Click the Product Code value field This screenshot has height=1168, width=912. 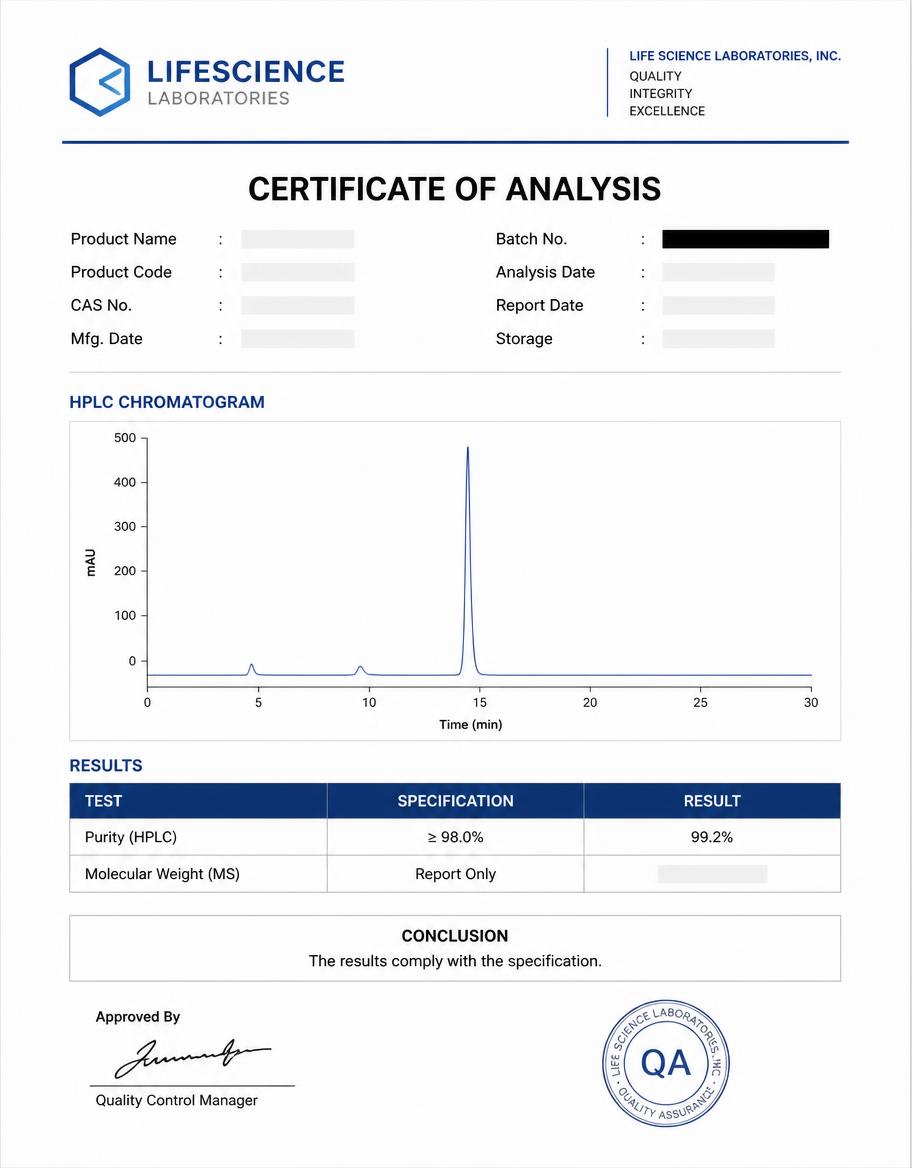coord(297,272)
